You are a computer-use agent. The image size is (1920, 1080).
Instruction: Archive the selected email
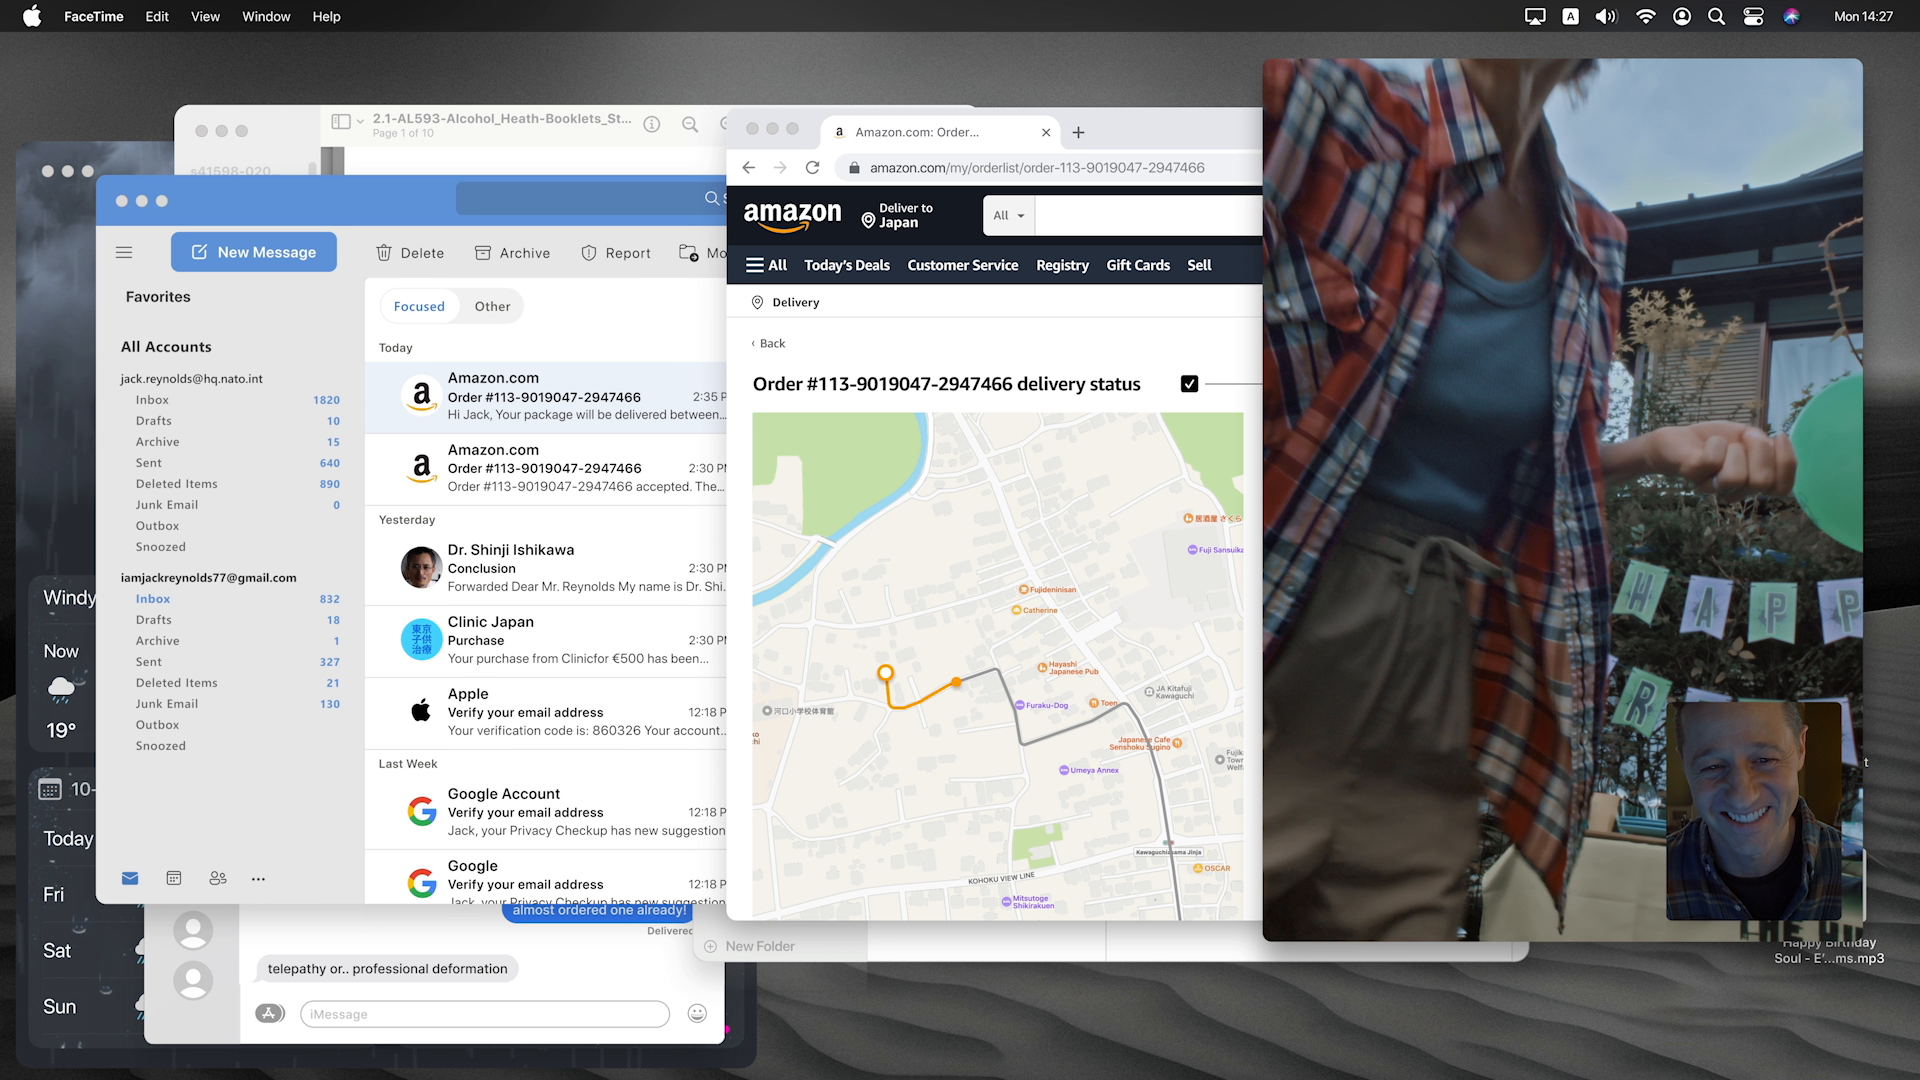512,253
